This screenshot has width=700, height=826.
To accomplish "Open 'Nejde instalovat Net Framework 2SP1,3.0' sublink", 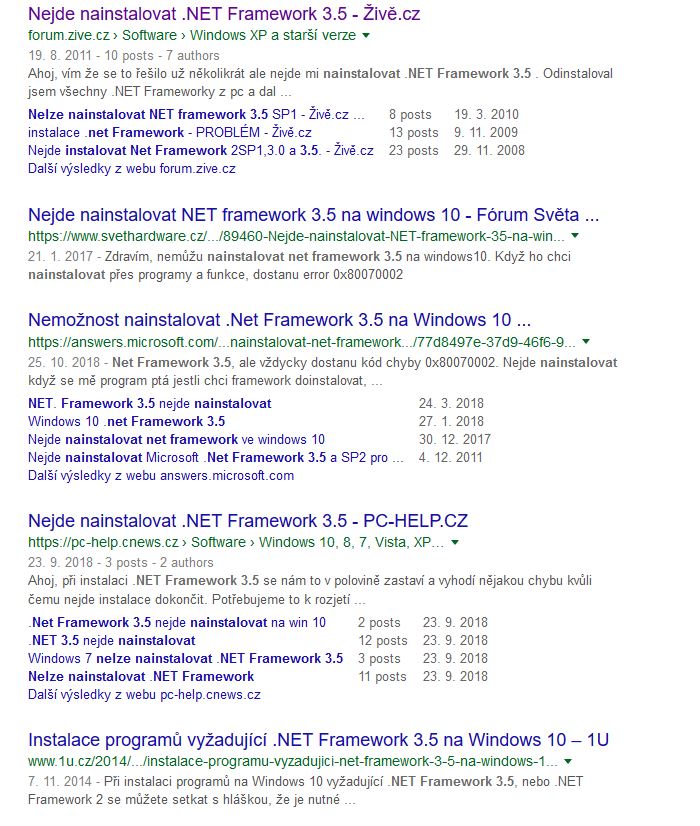I will coord(201,150).
